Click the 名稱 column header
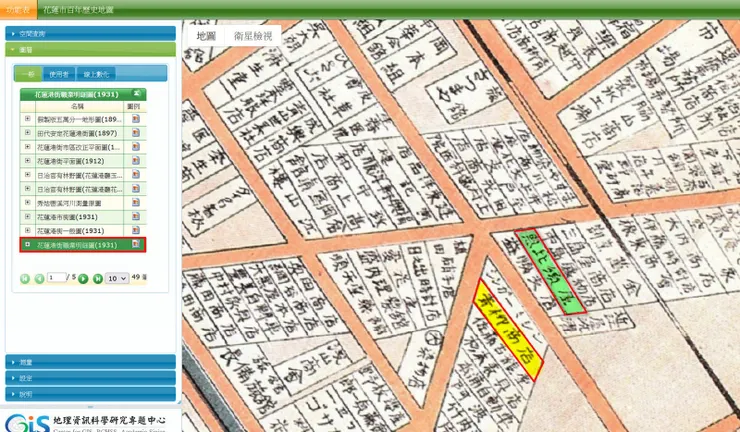The height and width of the screenshot is (432, 740). [77, 107]
